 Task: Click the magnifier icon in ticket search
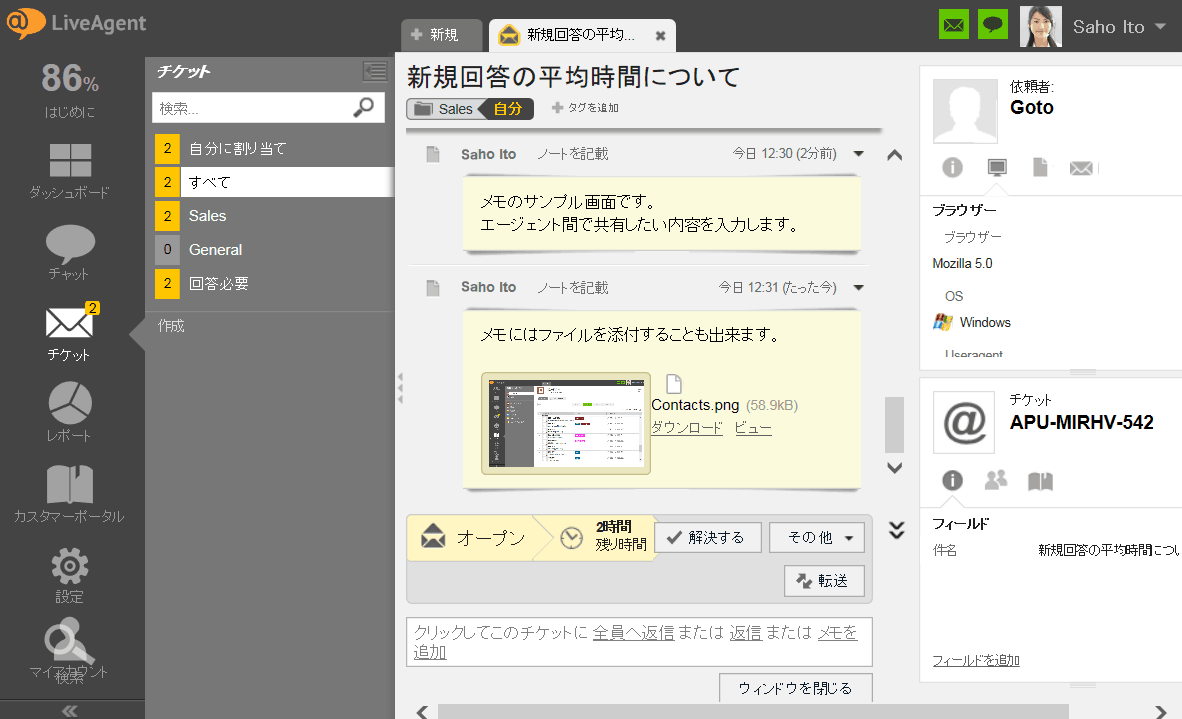(364, 107)
